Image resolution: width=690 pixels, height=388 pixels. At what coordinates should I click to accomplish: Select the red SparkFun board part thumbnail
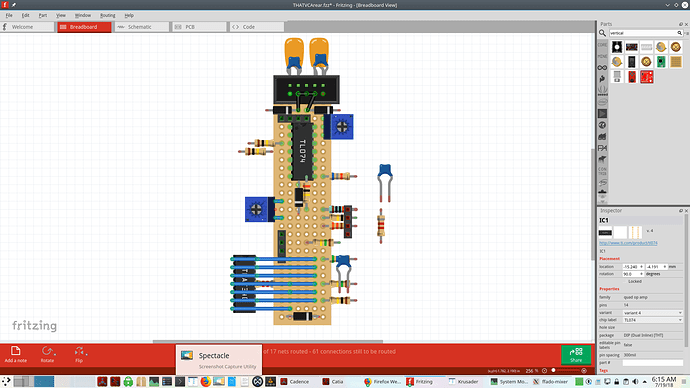coord(646,77)
